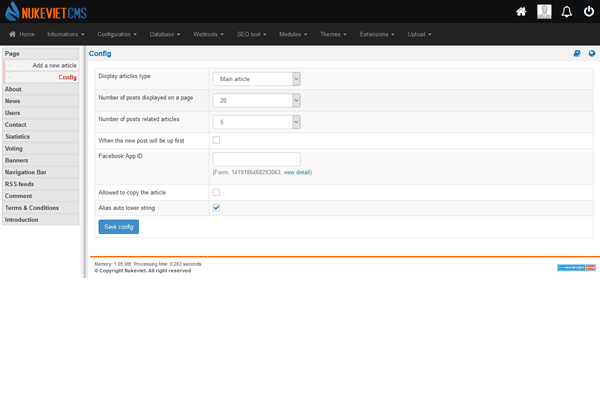Open the Display articles type dropdown
Screen dimensions: 600x400
(256, 78)
